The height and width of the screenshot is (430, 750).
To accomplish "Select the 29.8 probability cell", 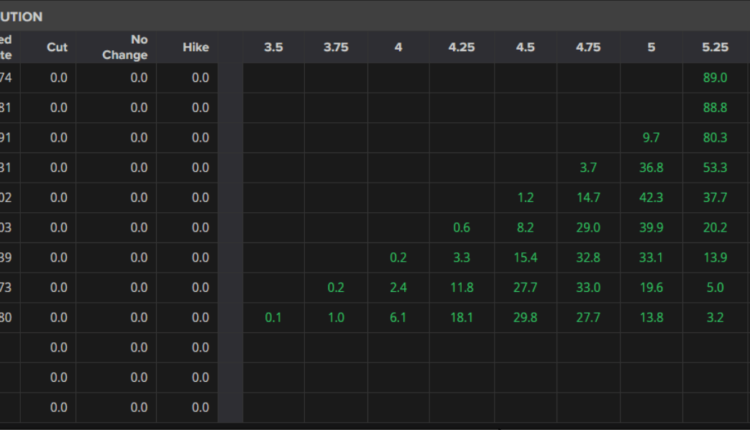I will (525, 318).
